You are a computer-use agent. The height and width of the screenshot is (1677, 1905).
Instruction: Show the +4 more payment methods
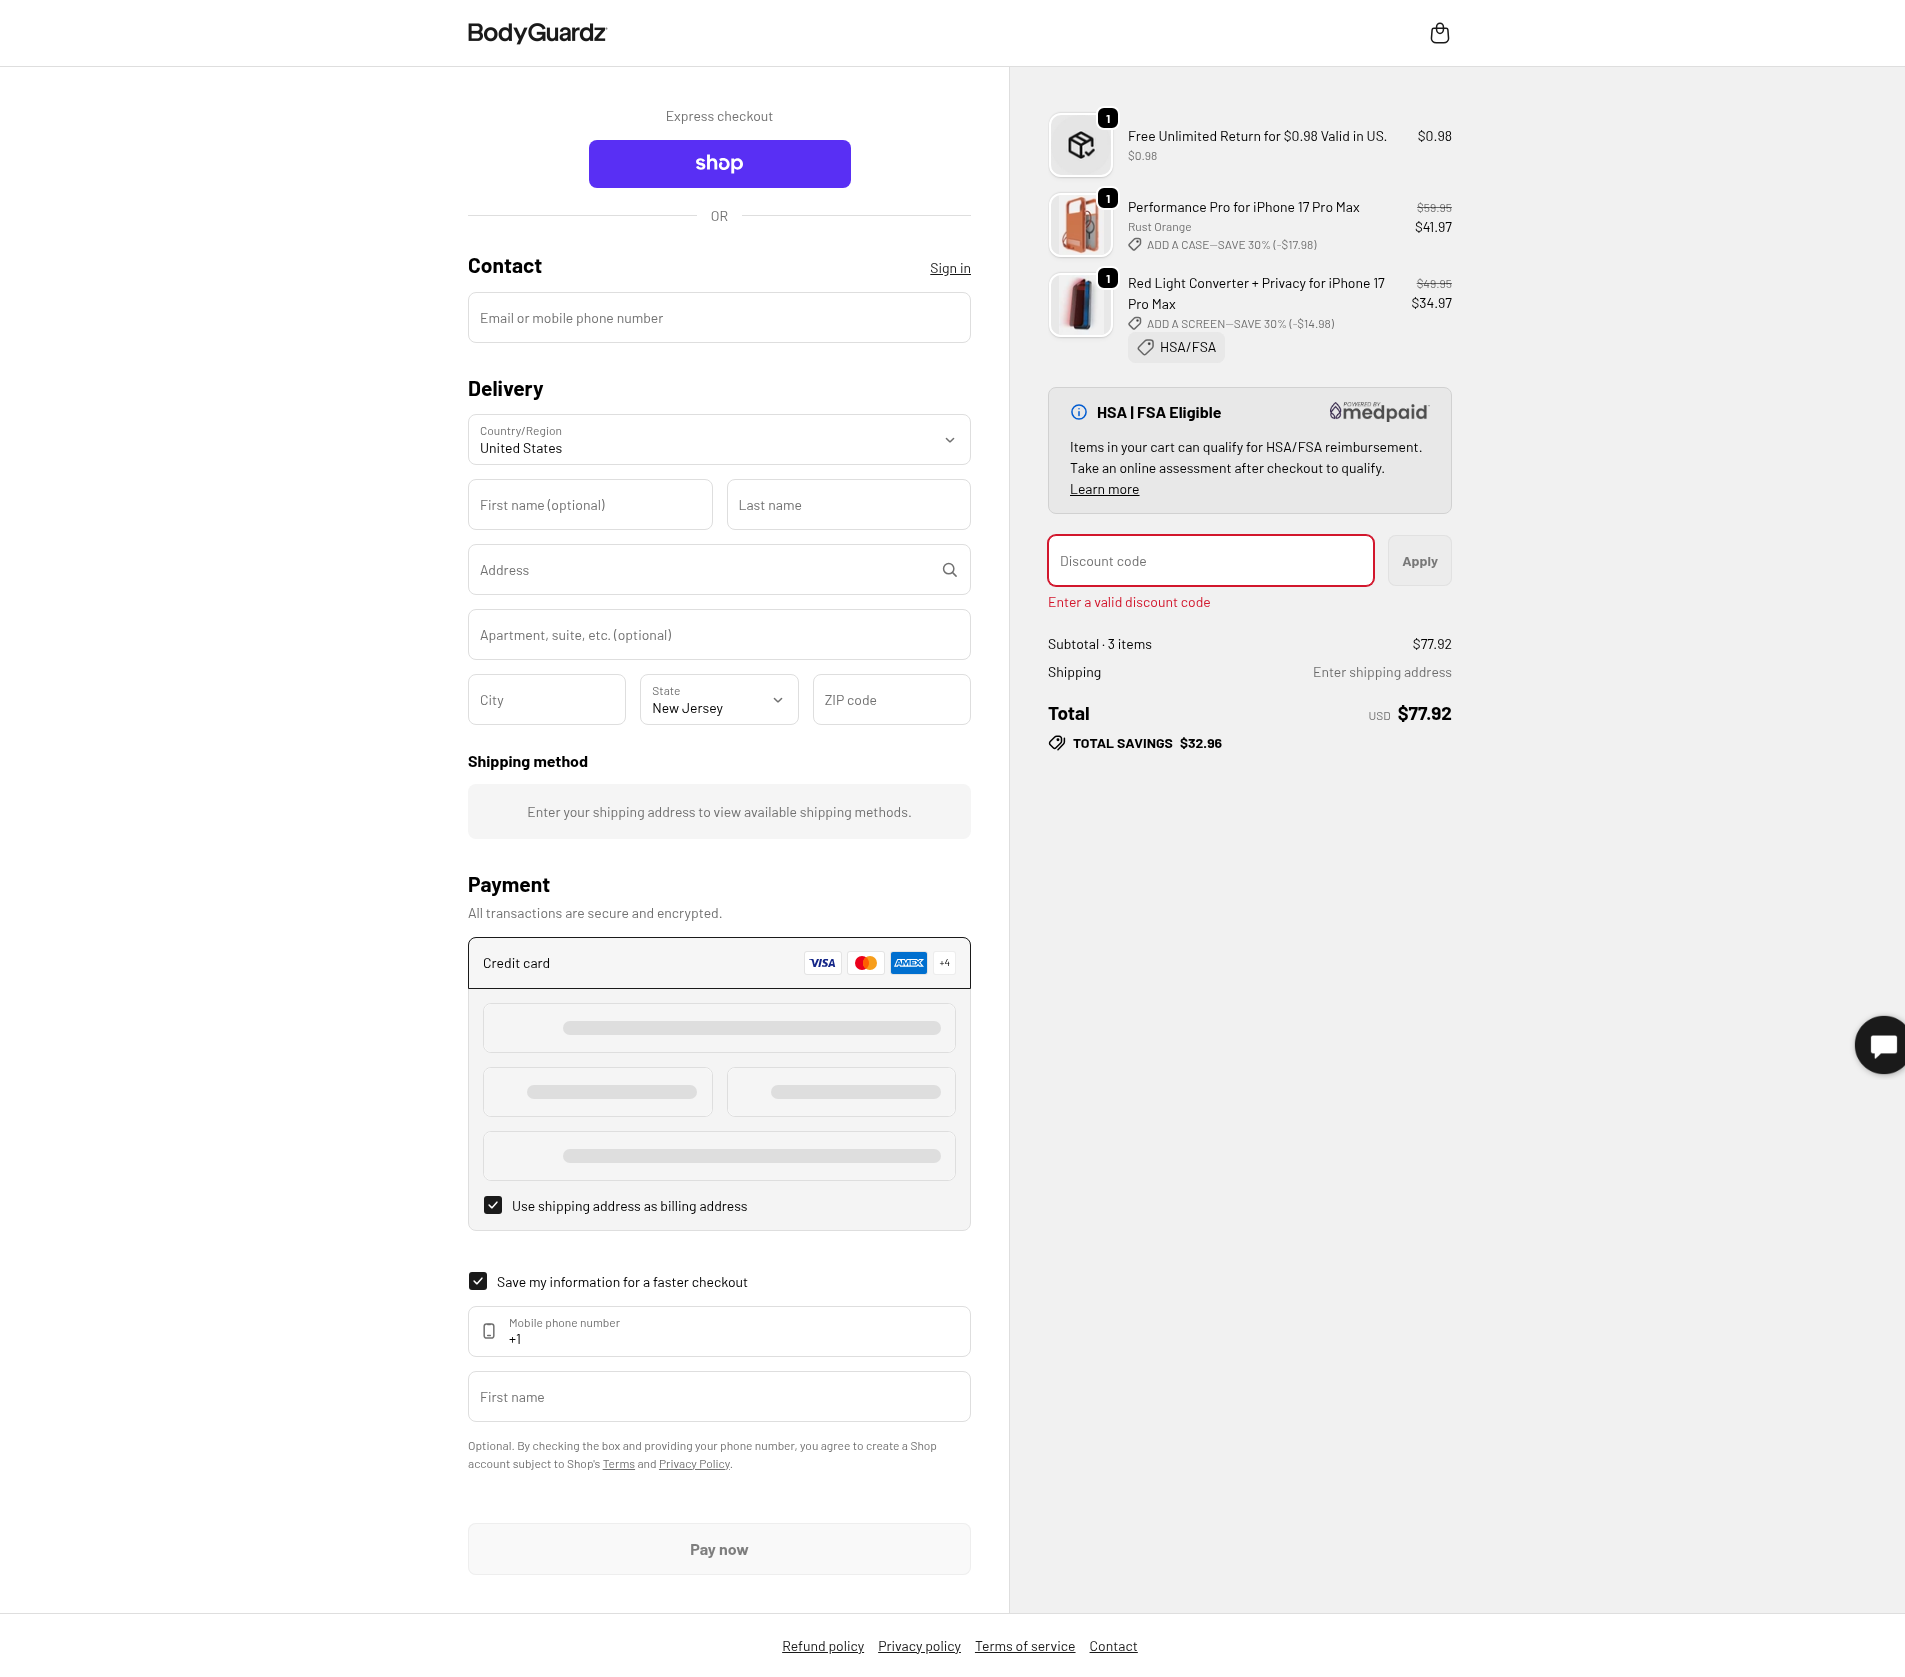pyautogui.click(x=944, y=963)
